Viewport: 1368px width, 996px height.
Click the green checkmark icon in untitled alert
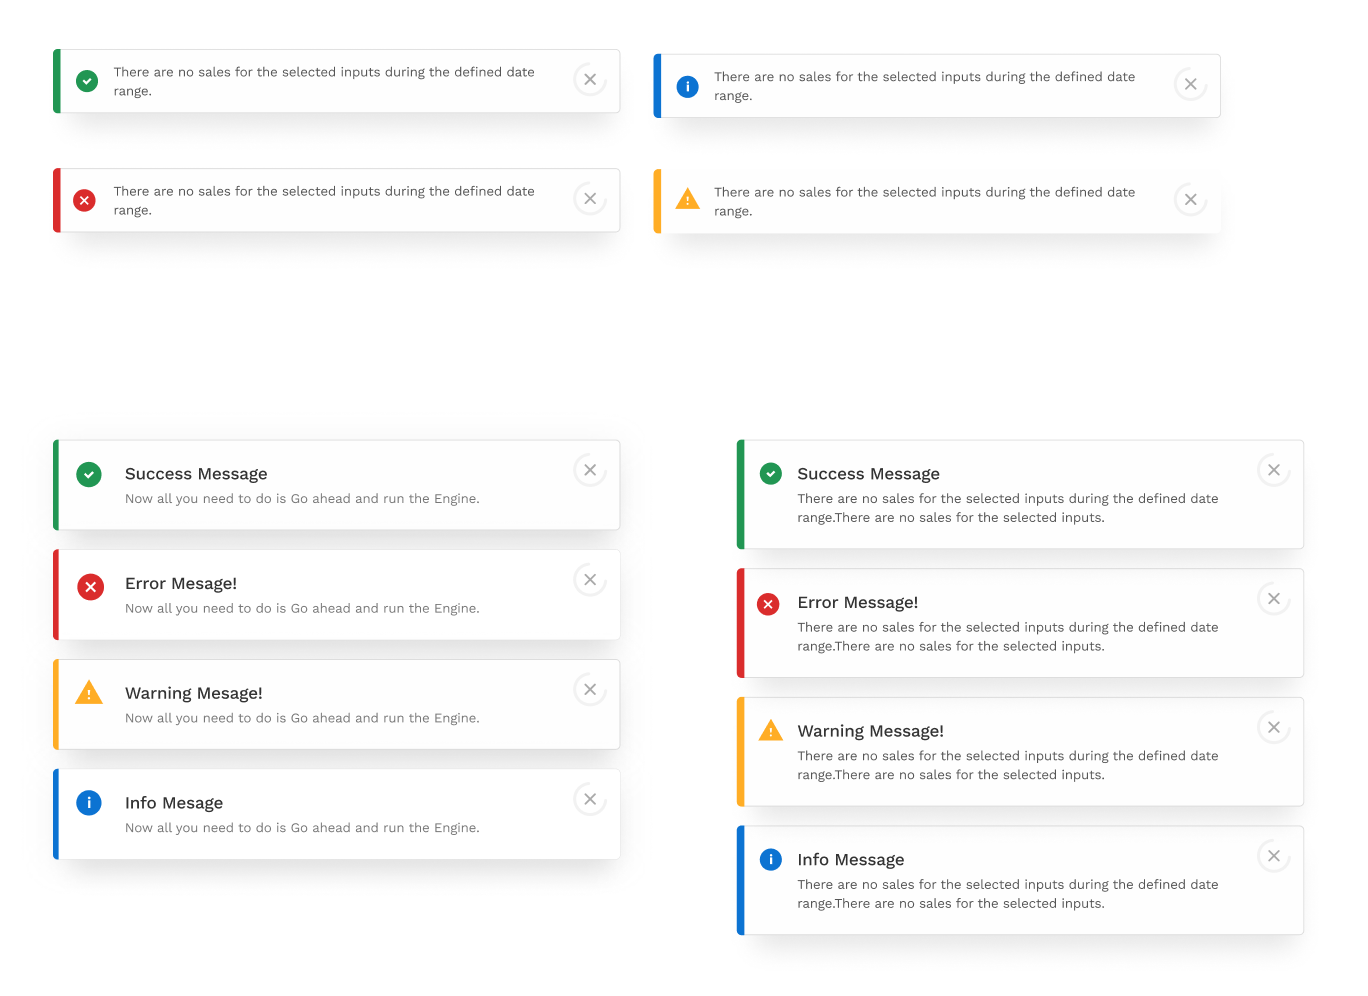click(87, 81)
